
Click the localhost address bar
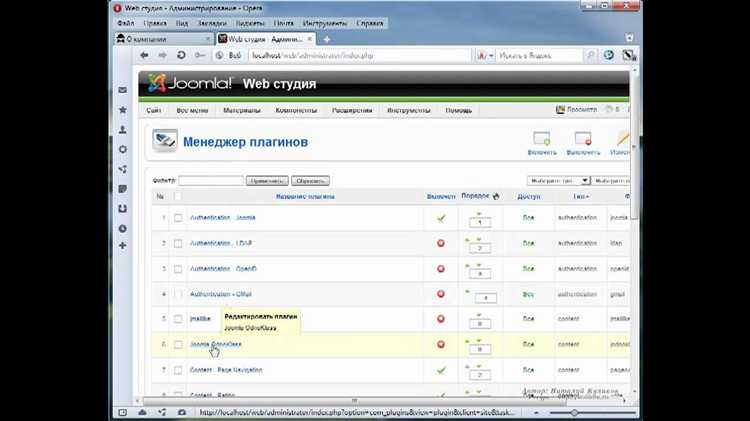click(x=359, y=55)
